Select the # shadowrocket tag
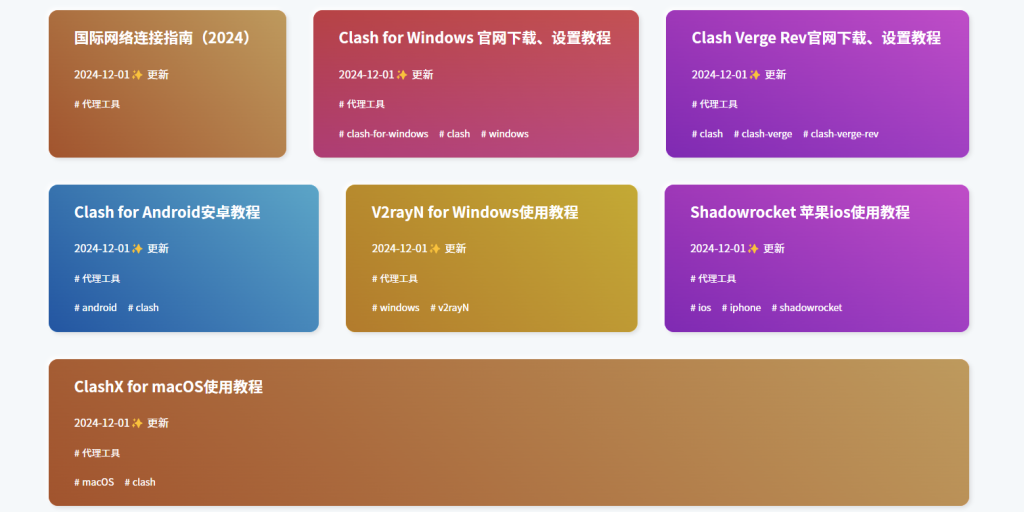The image size is (1024, 512). click(x=806, y=308)
